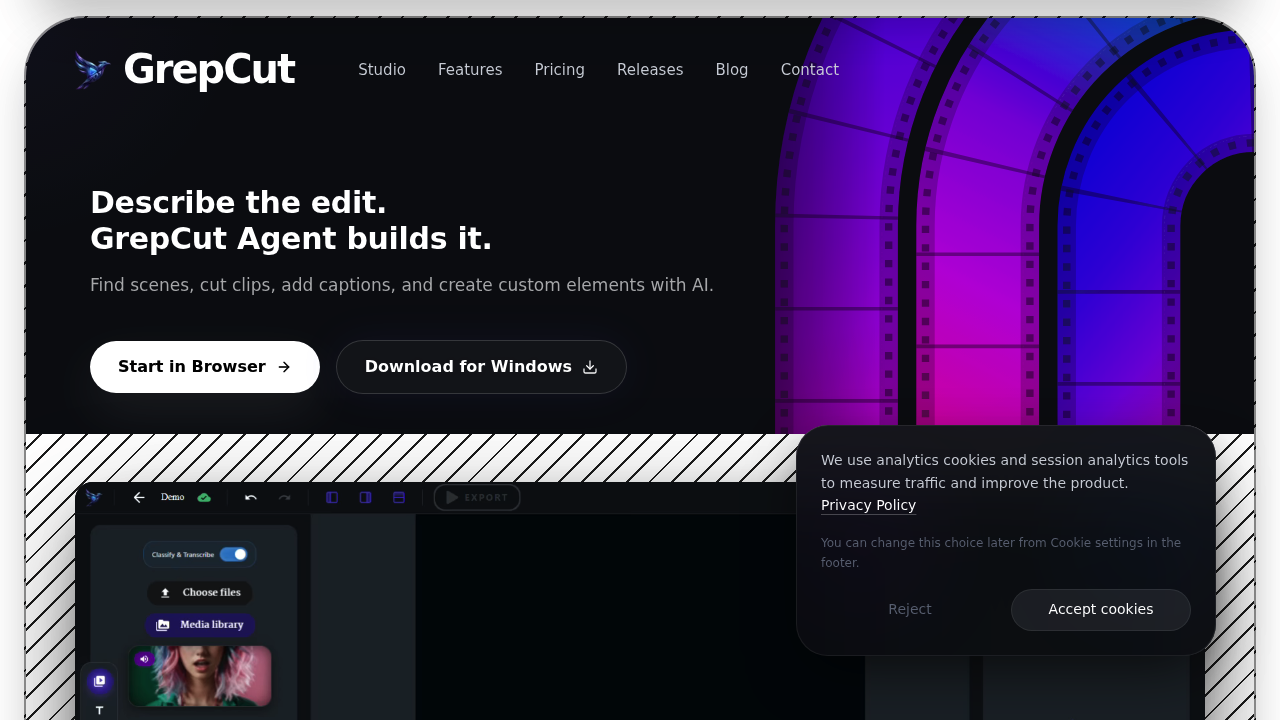Click the undo icon in editor toolbar
This screenshot has height=720, width=1280.
coord(251,497)
